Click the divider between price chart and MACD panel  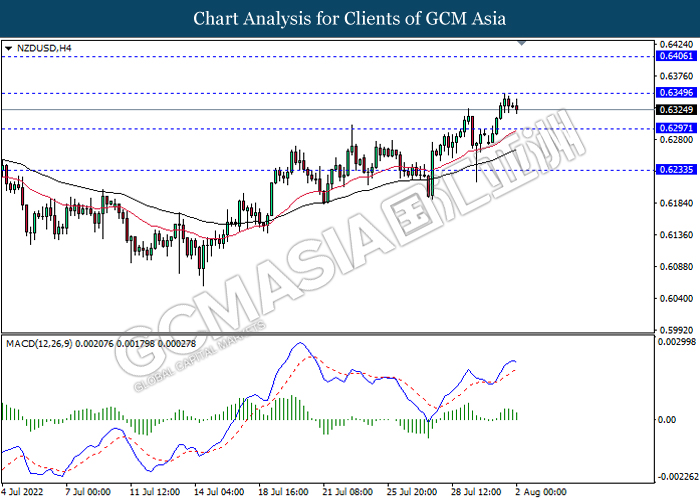[x=328, y=333]
